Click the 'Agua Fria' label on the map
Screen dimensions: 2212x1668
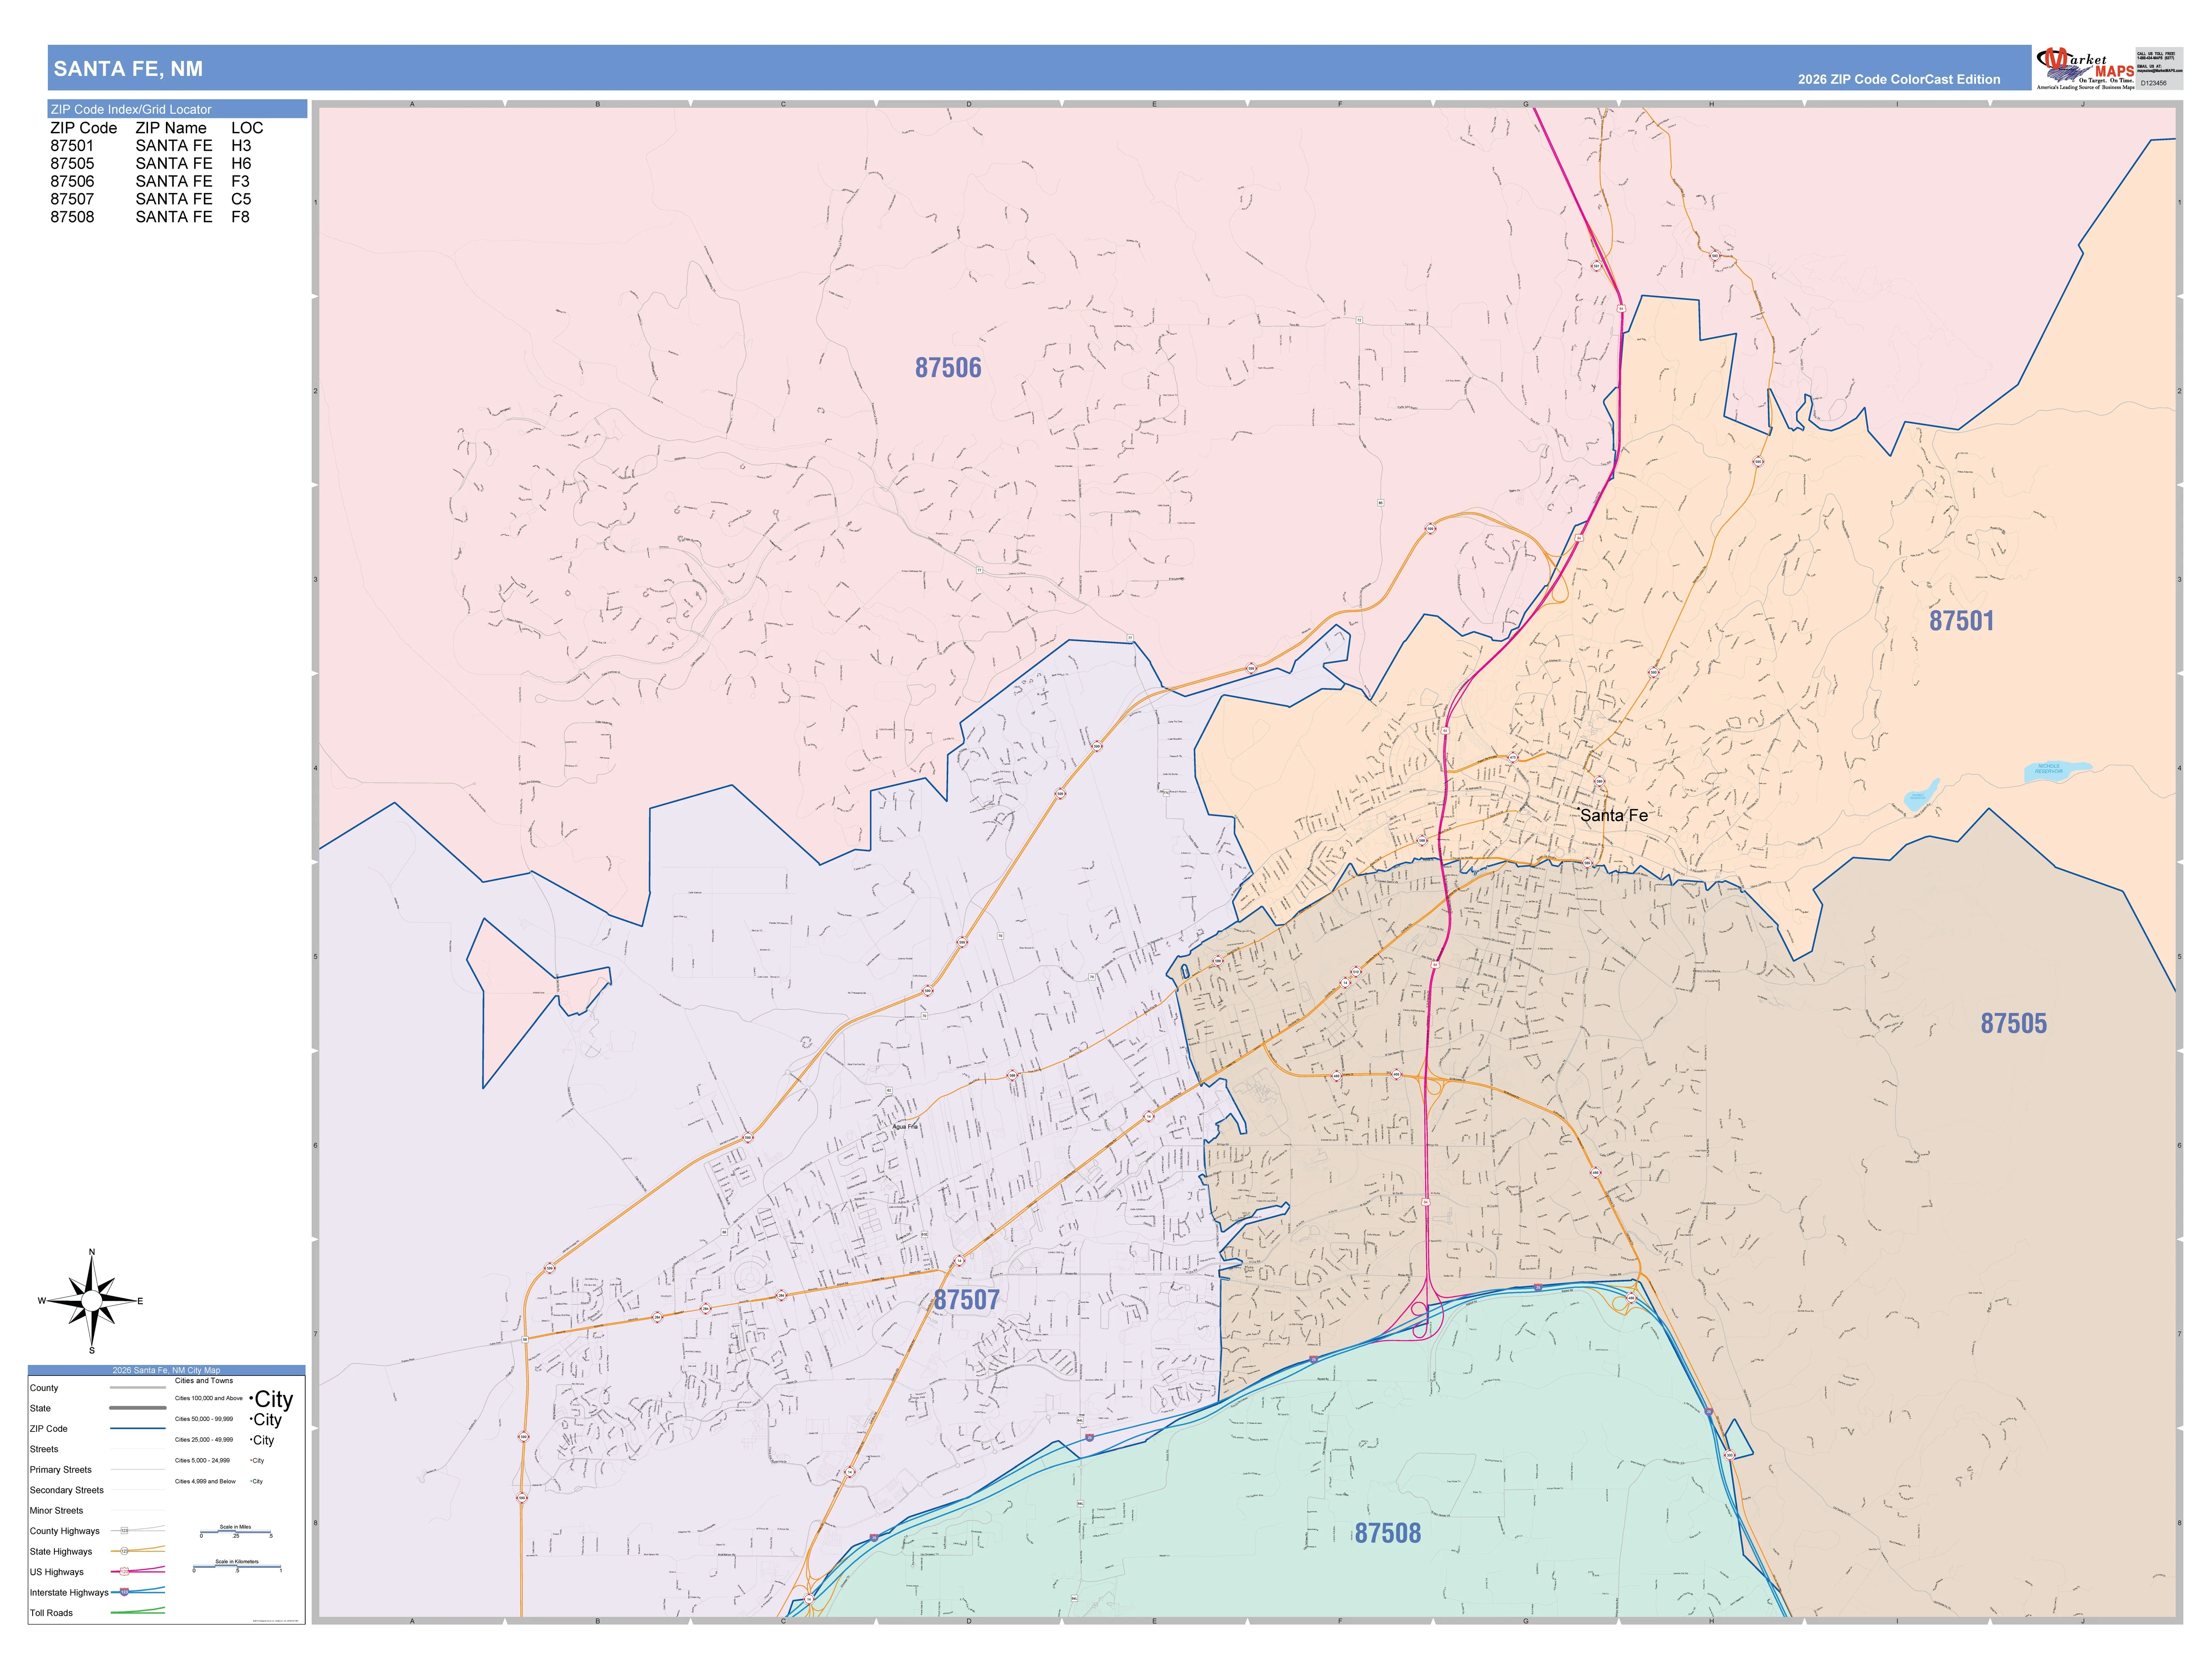click(x=905, y=1127)
